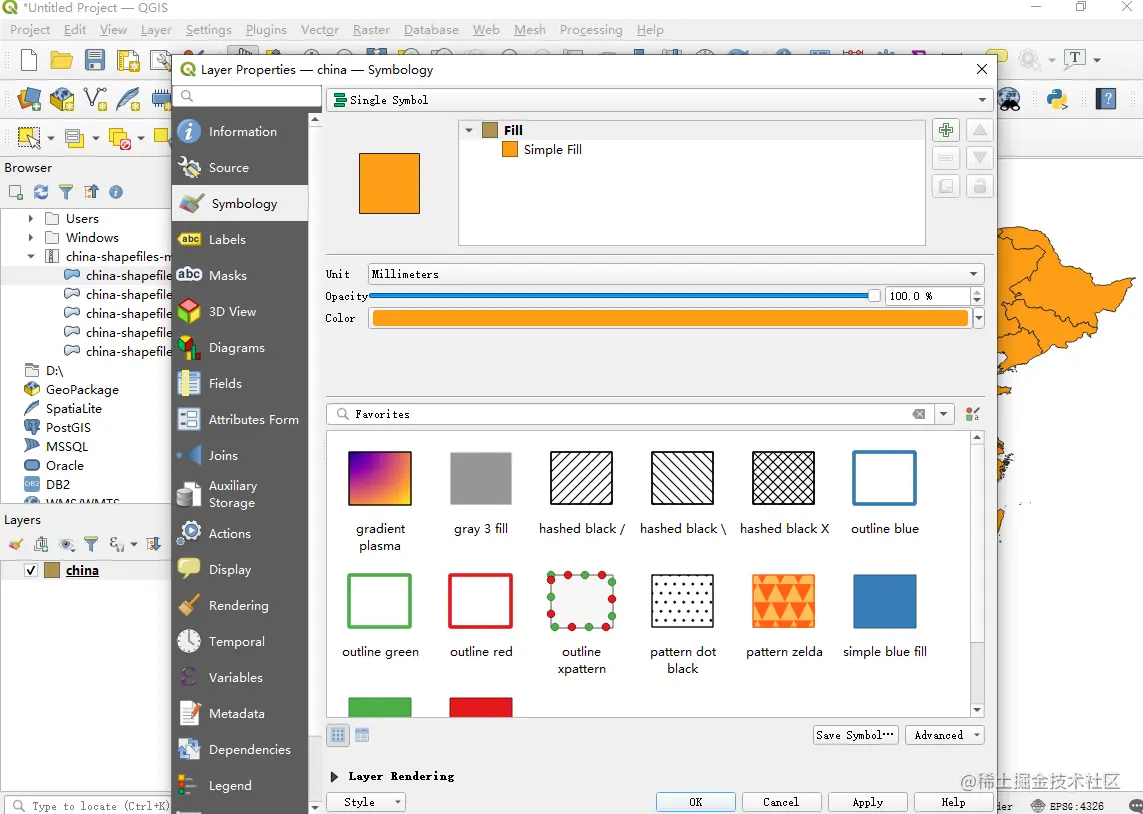Open the Settings menu
Screen dimensions: 1143x814
click(x=208, y=30)
